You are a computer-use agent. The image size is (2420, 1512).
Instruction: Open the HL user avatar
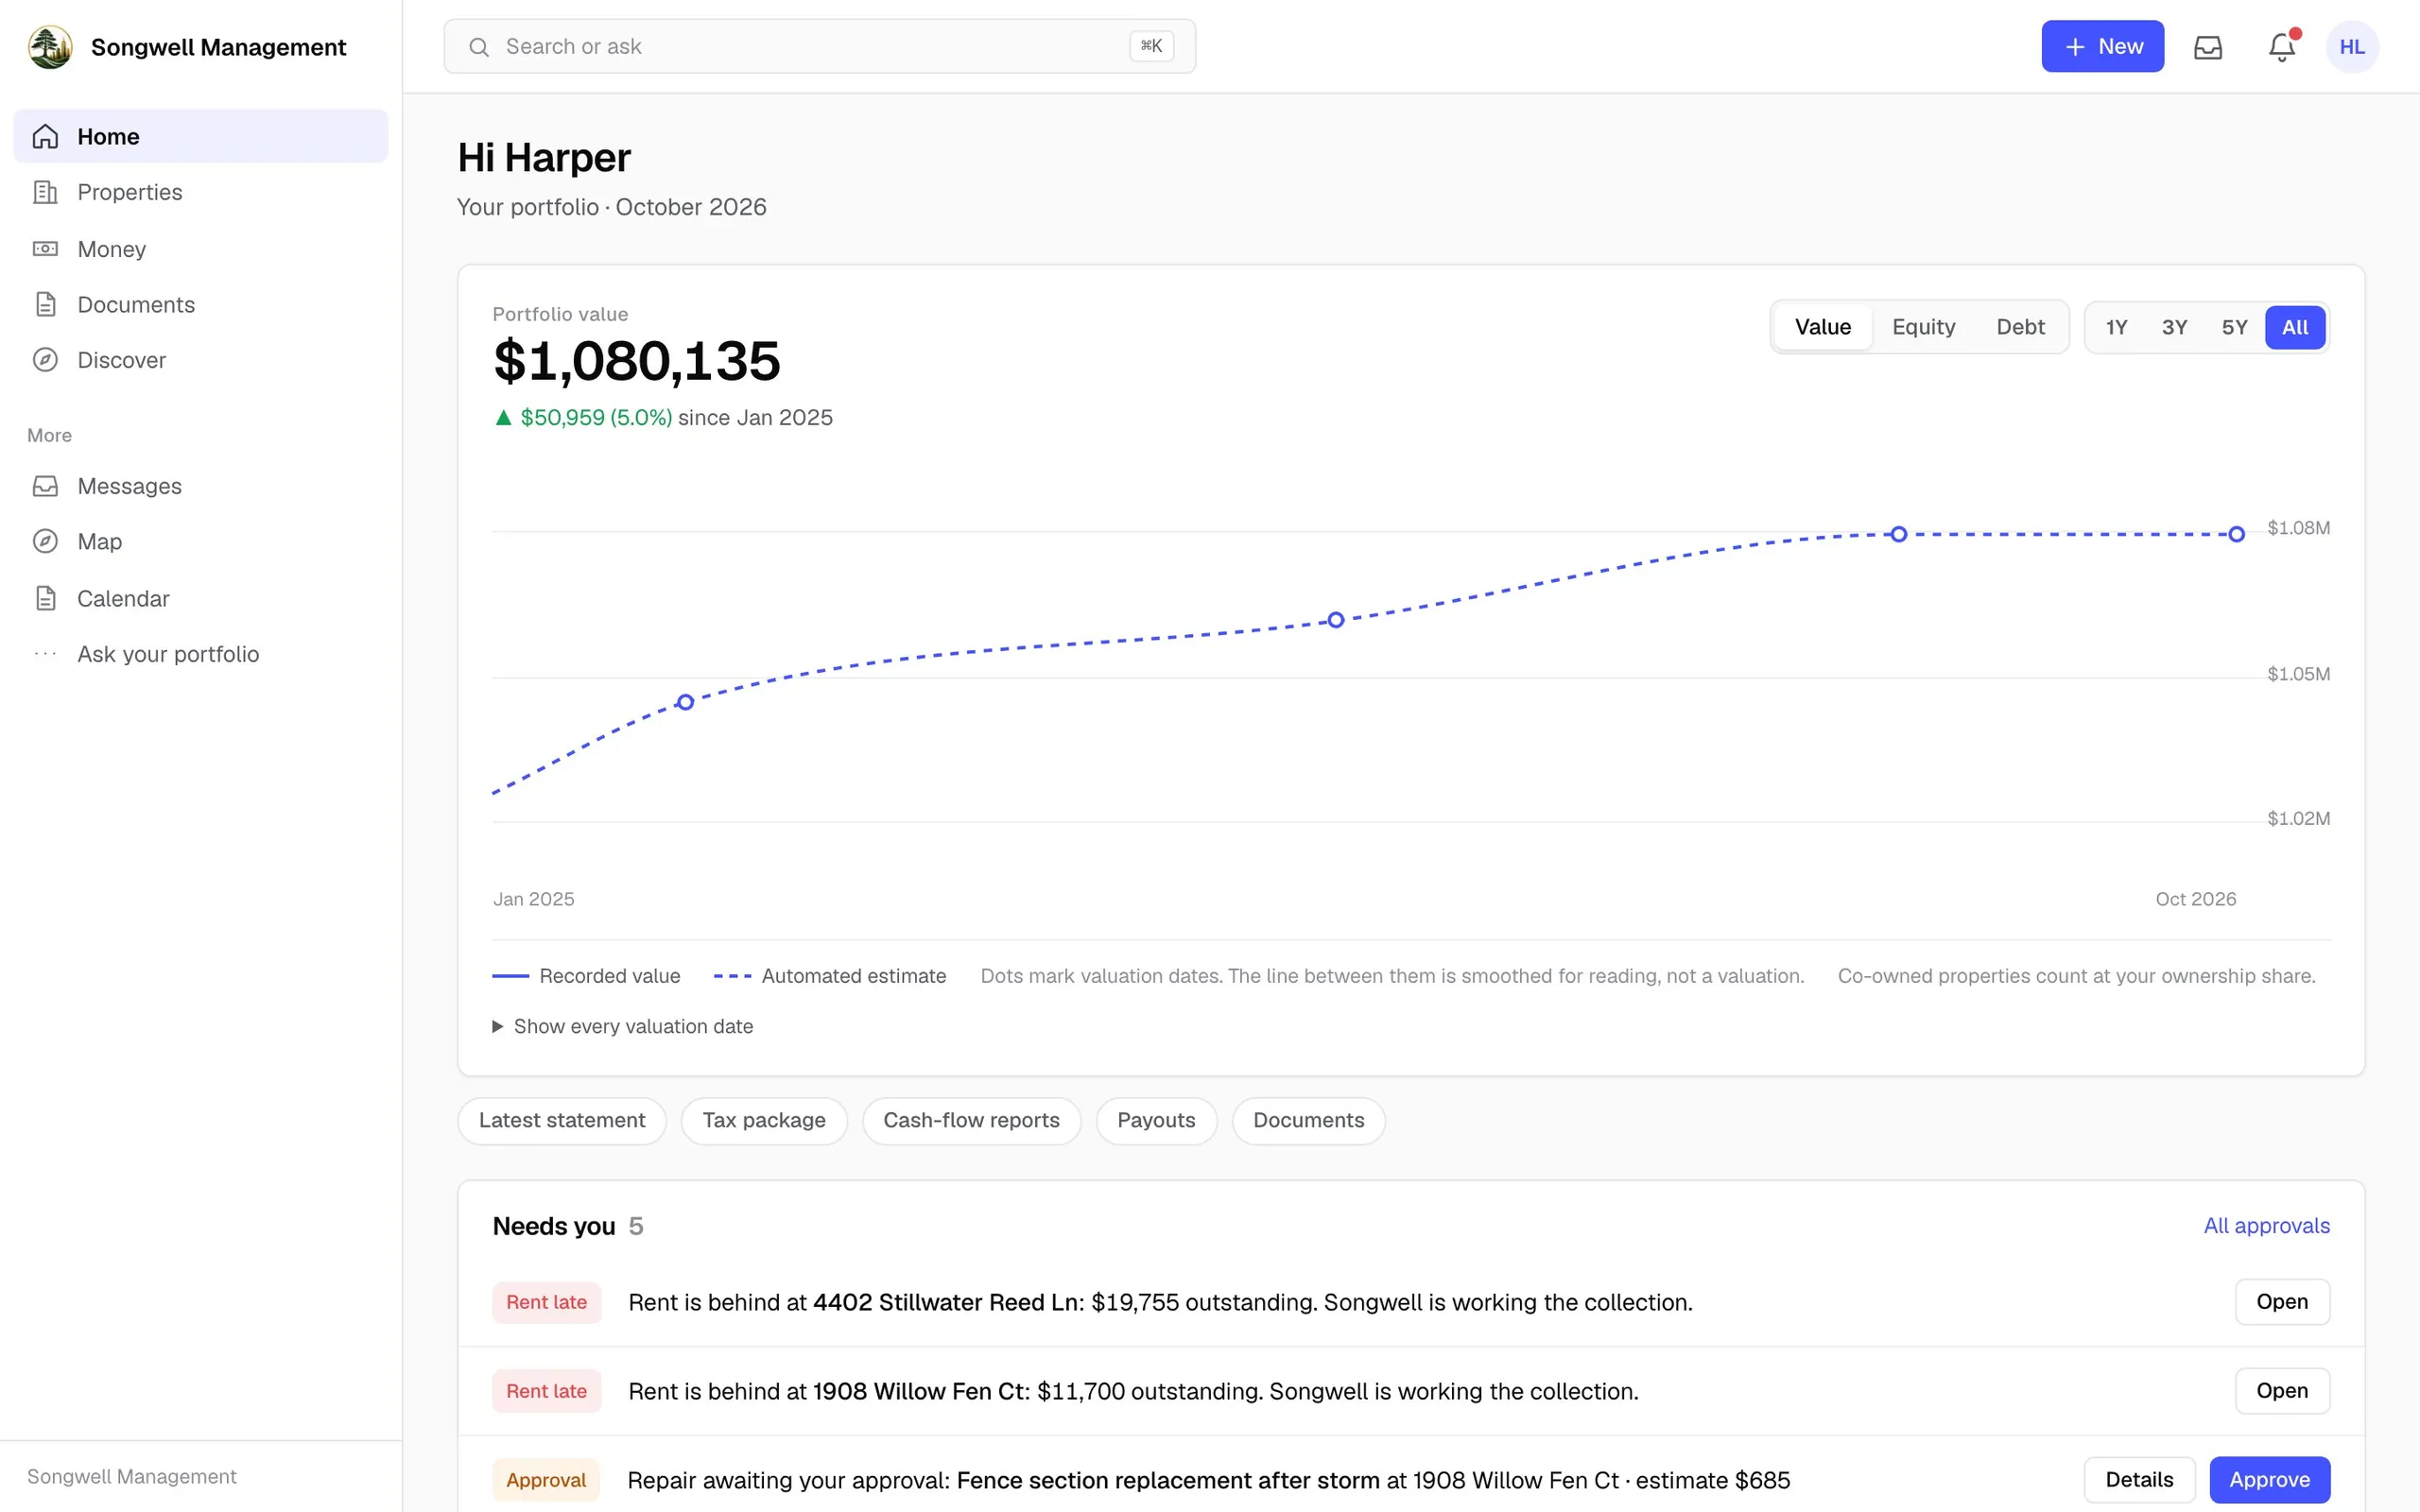[x=2352, y=47]
